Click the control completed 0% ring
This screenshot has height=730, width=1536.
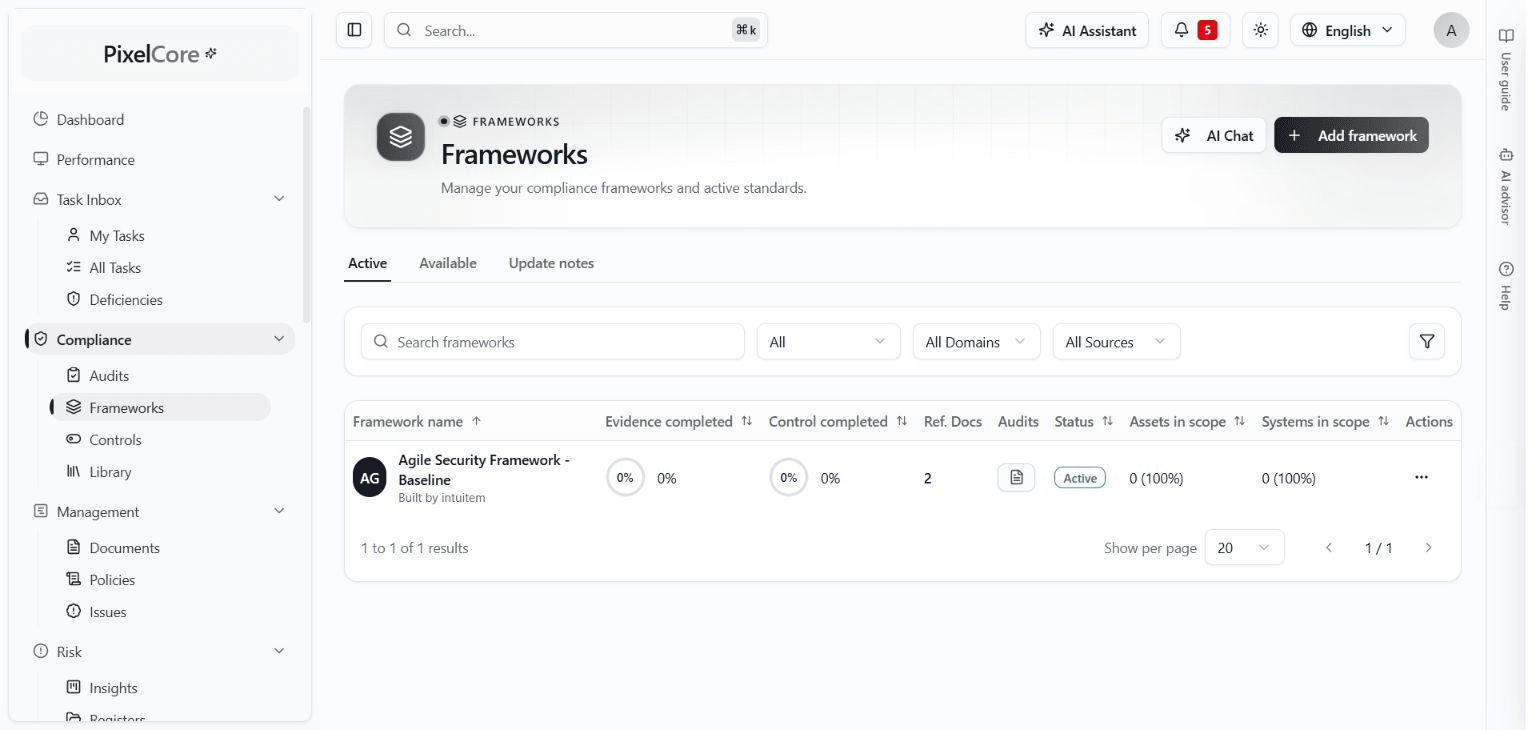[x=788, y=478]
